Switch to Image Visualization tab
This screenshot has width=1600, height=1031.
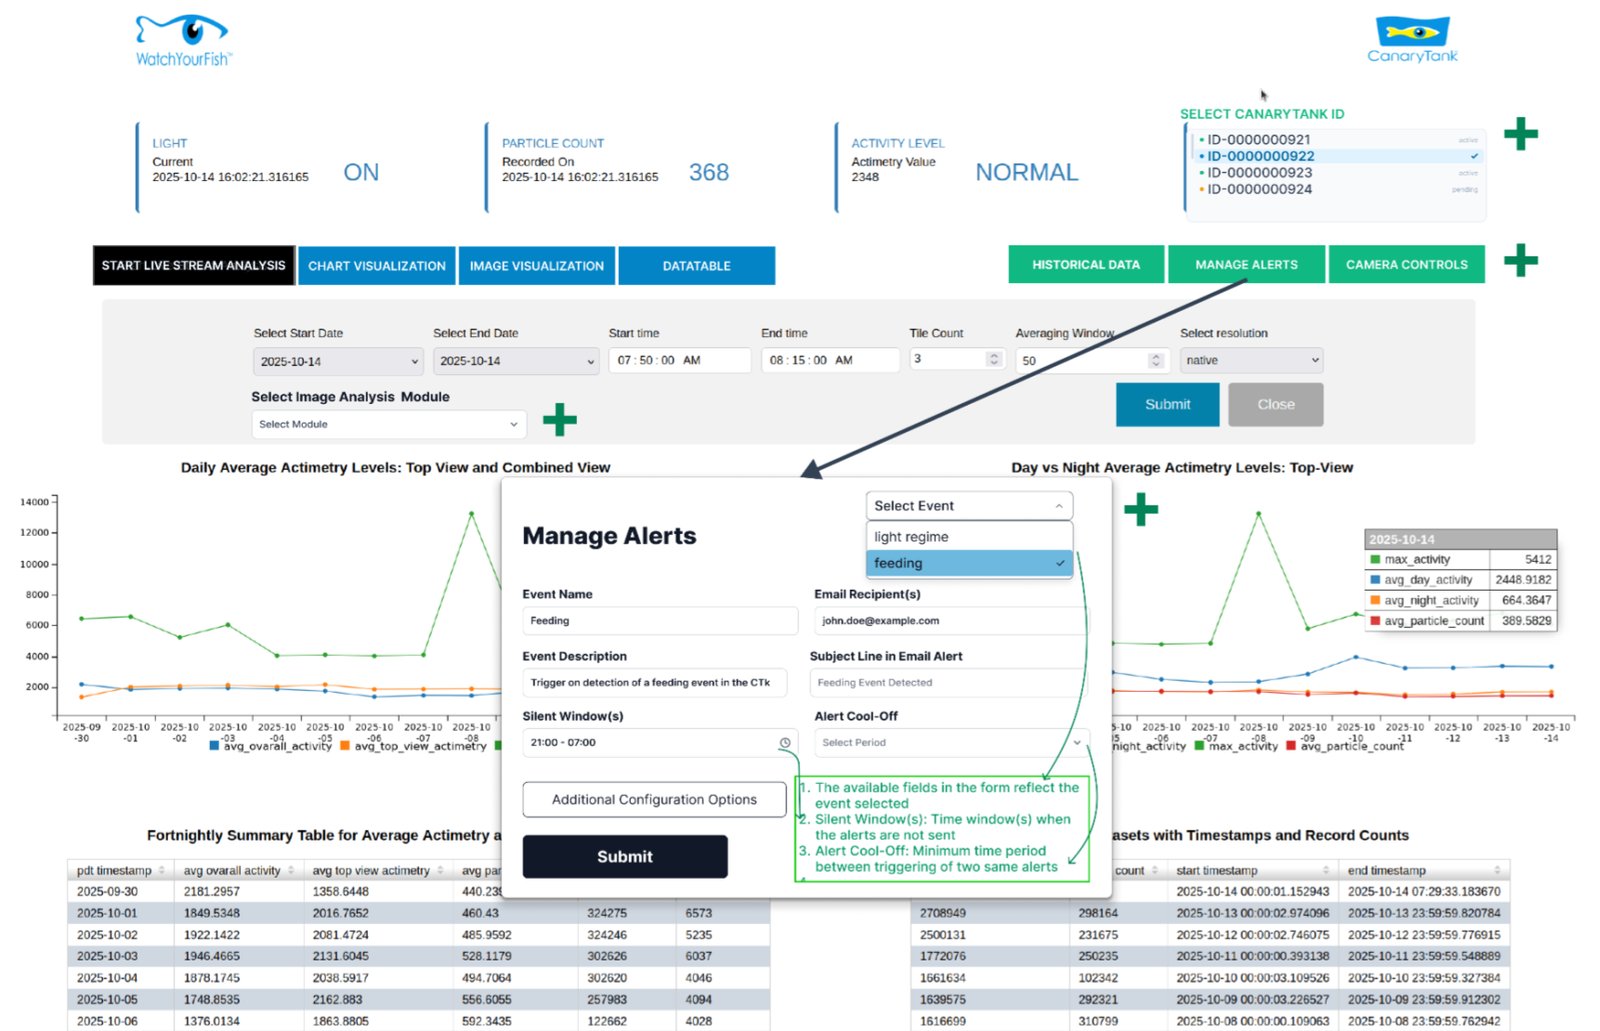pyautogui.click(x=537, y=266)
